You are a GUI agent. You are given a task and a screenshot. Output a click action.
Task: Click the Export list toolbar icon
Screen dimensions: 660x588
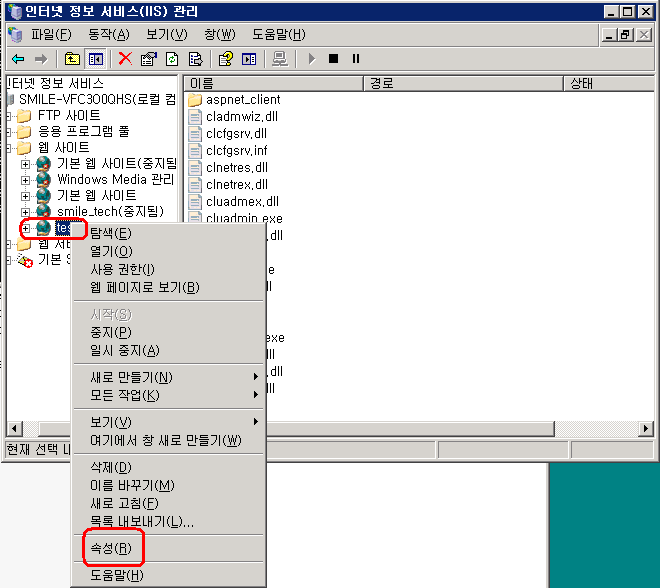(196, 59)
